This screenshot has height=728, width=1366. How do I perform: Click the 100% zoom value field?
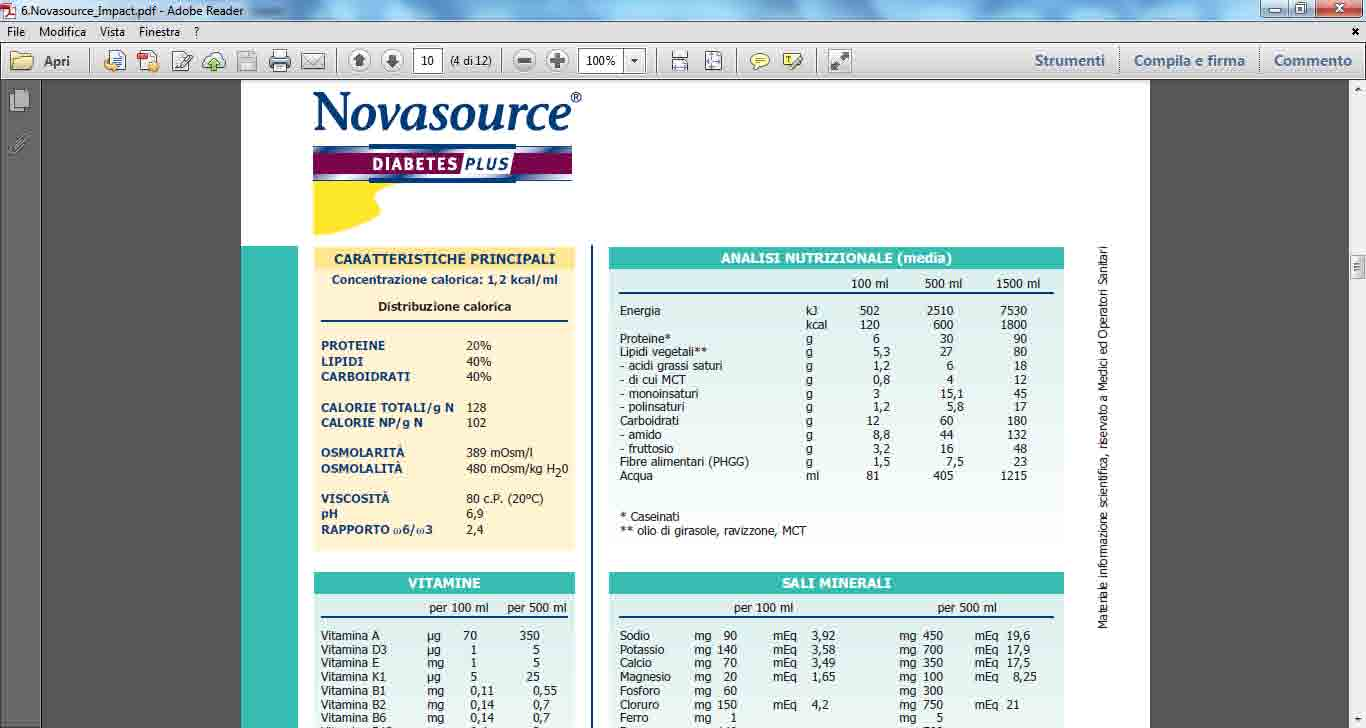601,61
